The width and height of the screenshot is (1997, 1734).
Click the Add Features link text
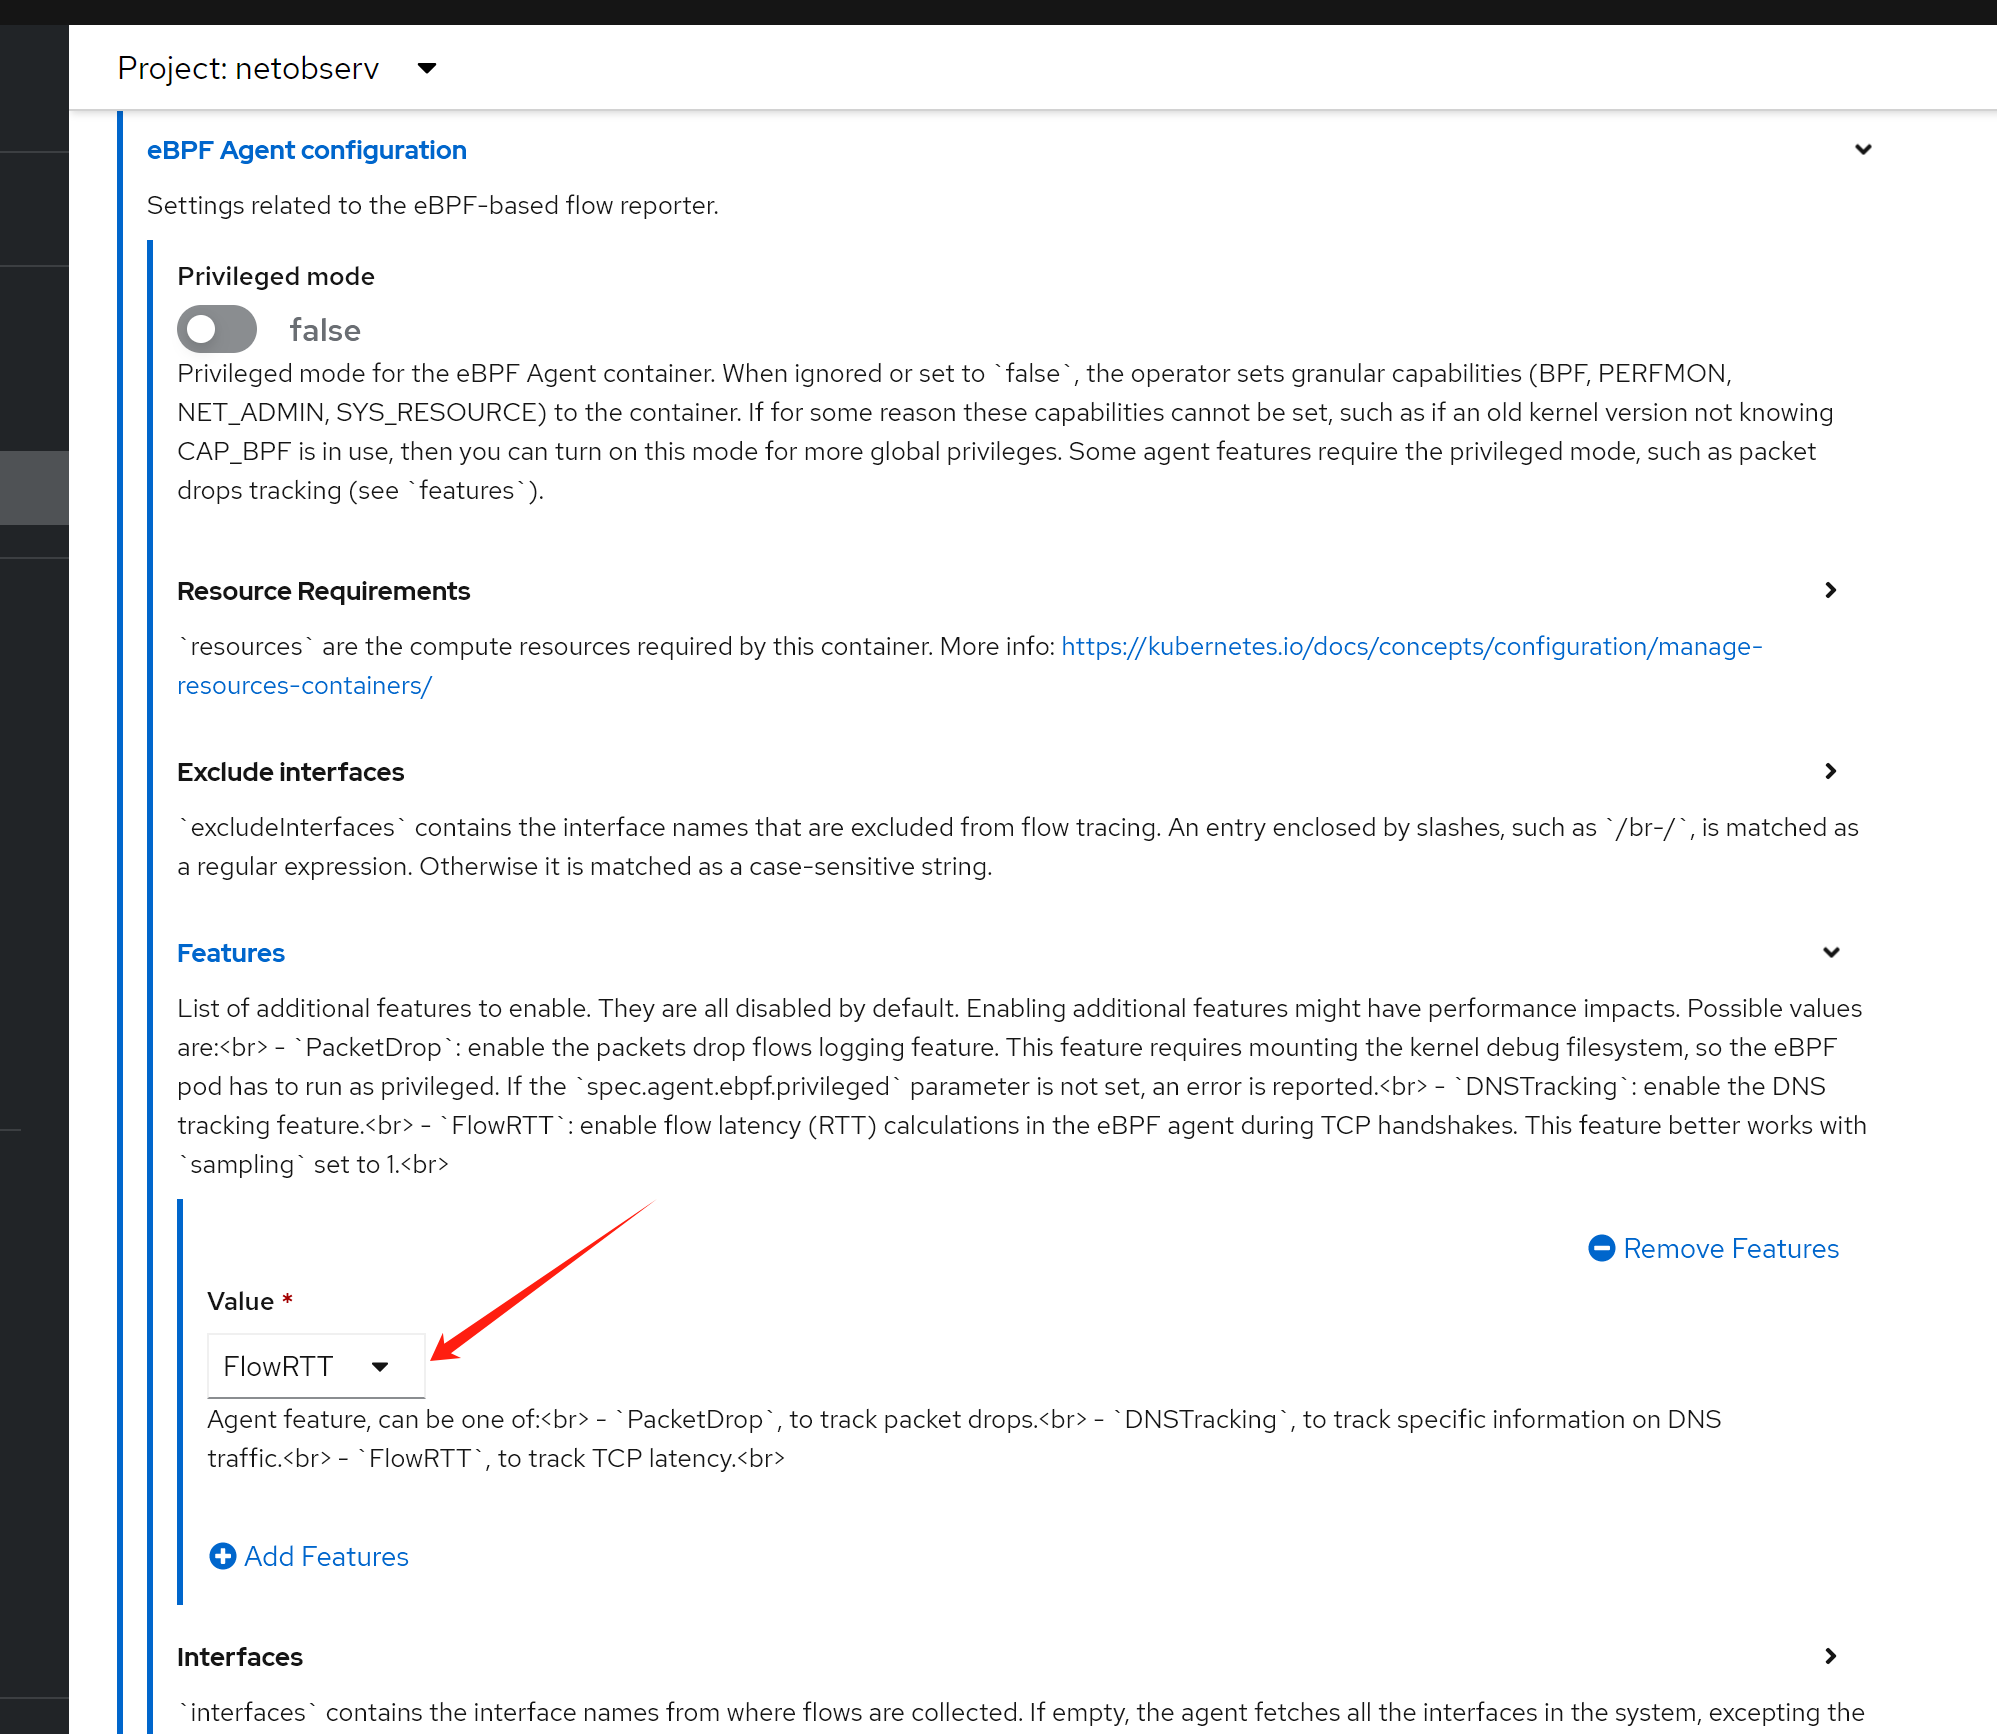tap(326, 1556)
